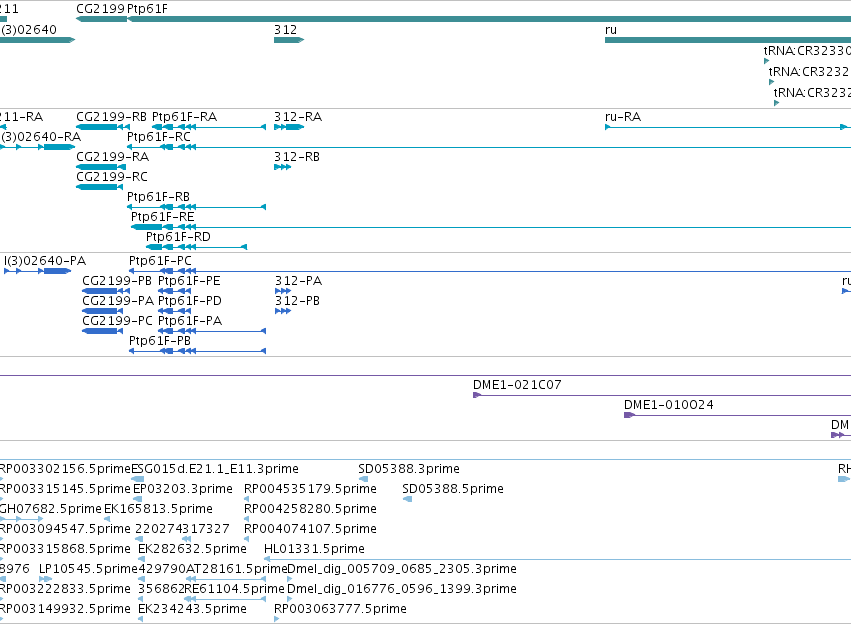Click the 312-PB protein label

297,301
